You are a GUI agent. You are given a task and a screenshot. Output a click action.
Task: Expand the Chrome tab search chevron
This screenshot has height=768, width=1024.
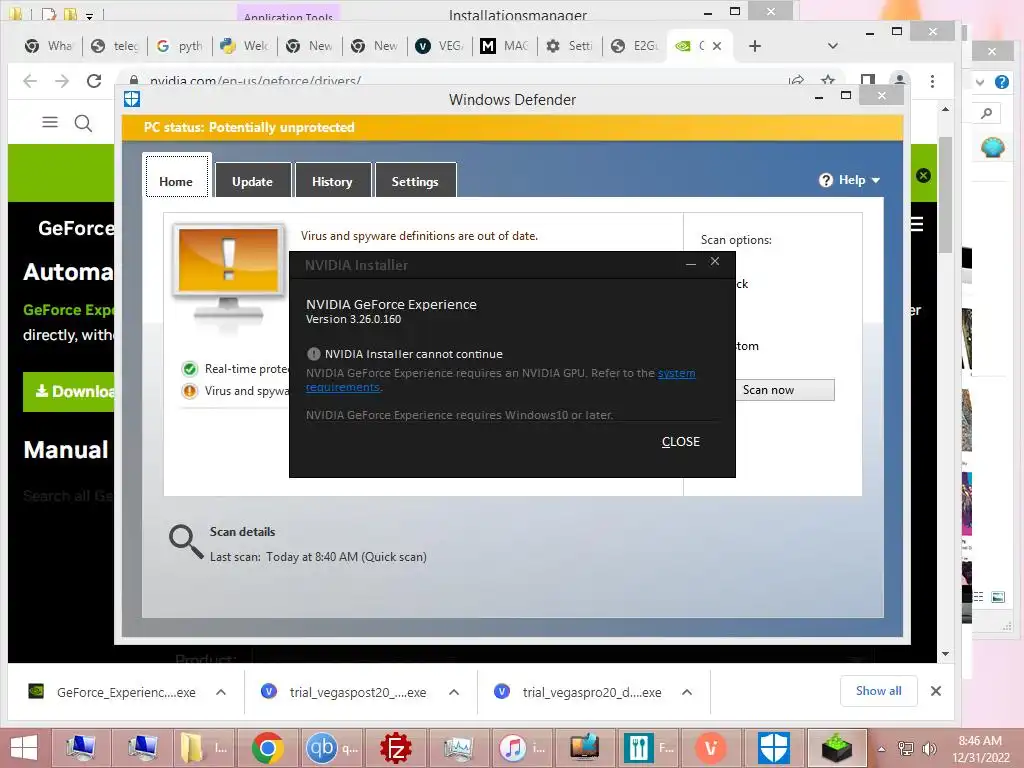833,46
